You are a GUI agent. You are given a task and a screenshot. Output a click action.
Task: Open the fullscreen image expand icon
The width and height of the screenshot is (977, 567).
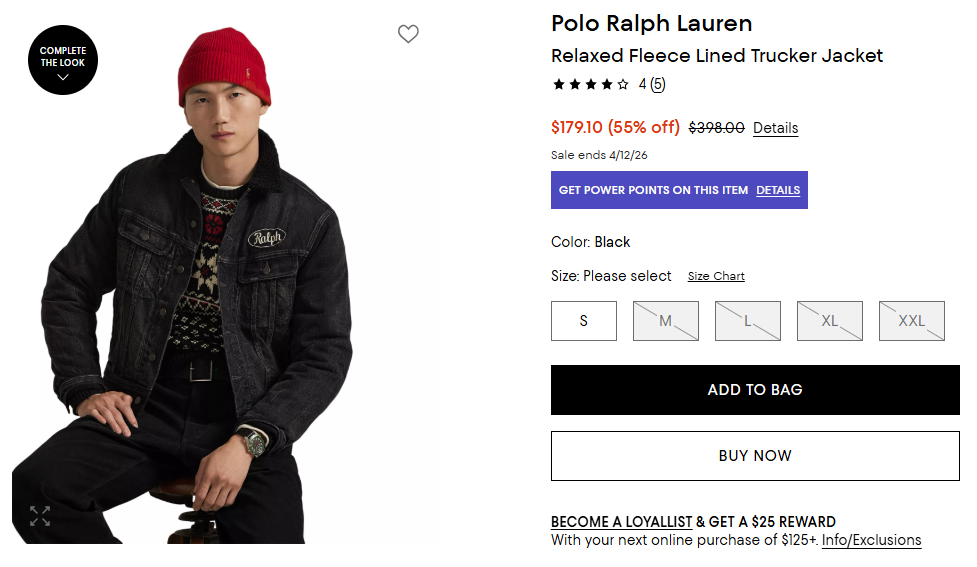[x=40, y=516]
